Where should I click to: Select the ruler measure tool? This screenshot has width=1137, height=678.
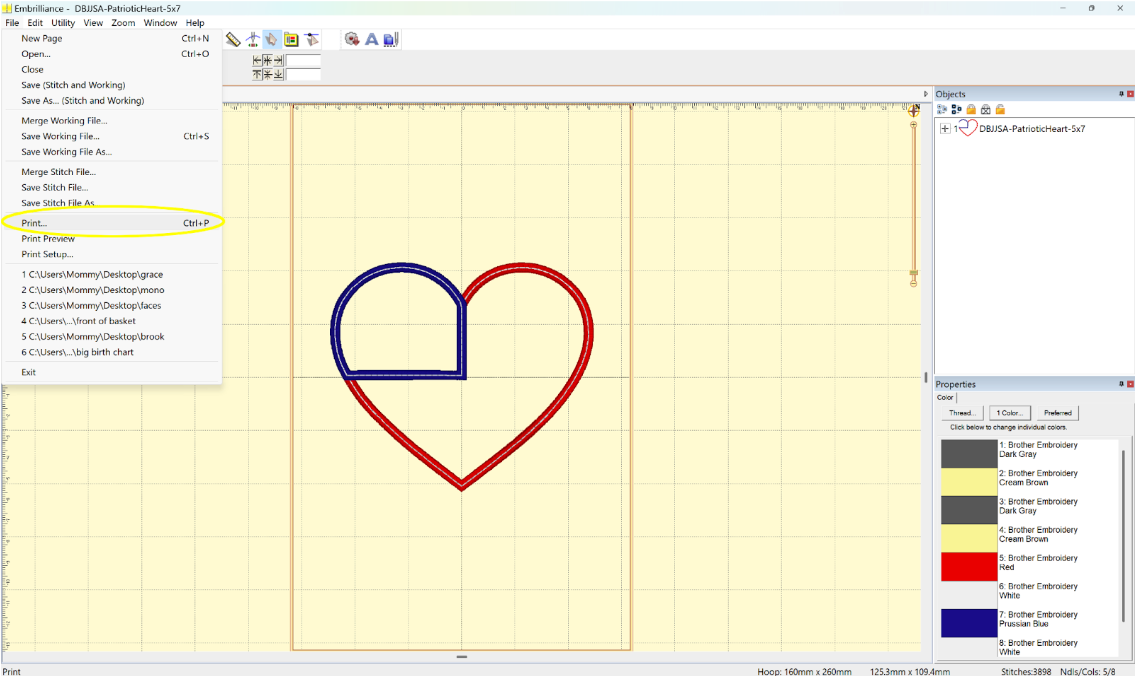tap(232, 39)
